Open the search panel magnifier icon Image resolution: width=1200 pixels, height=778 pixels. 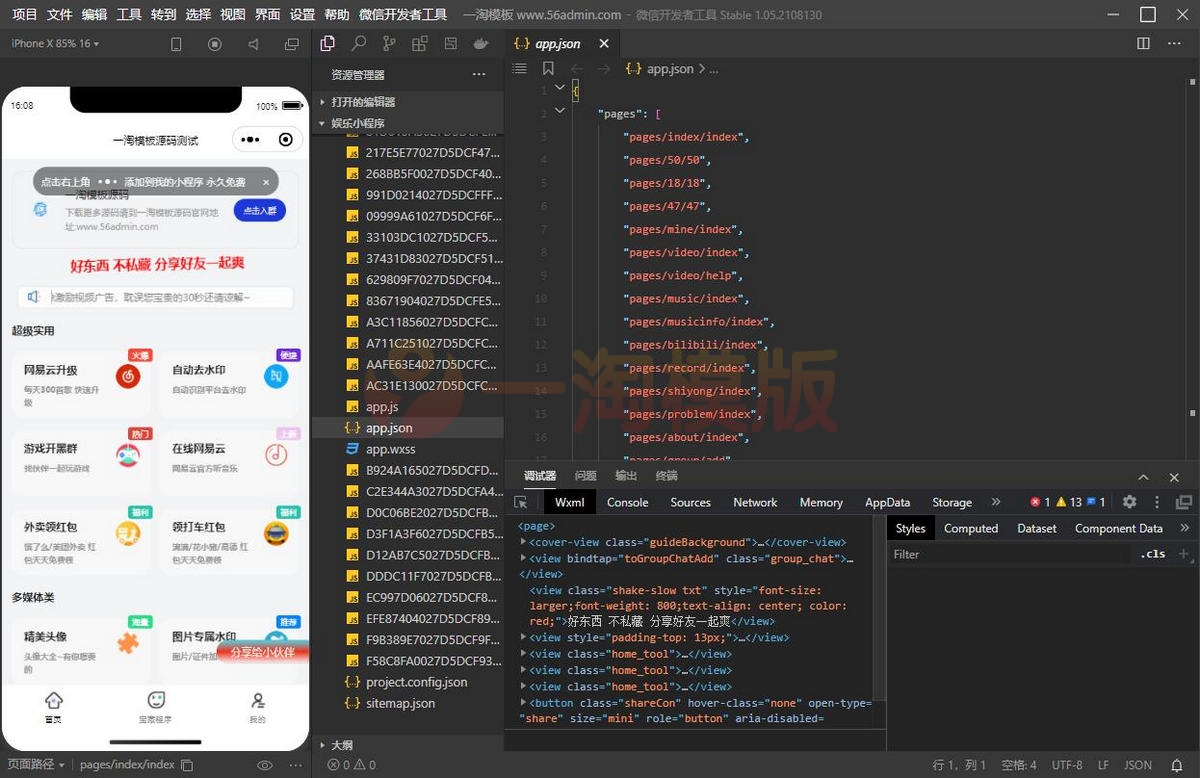(358, 44)
